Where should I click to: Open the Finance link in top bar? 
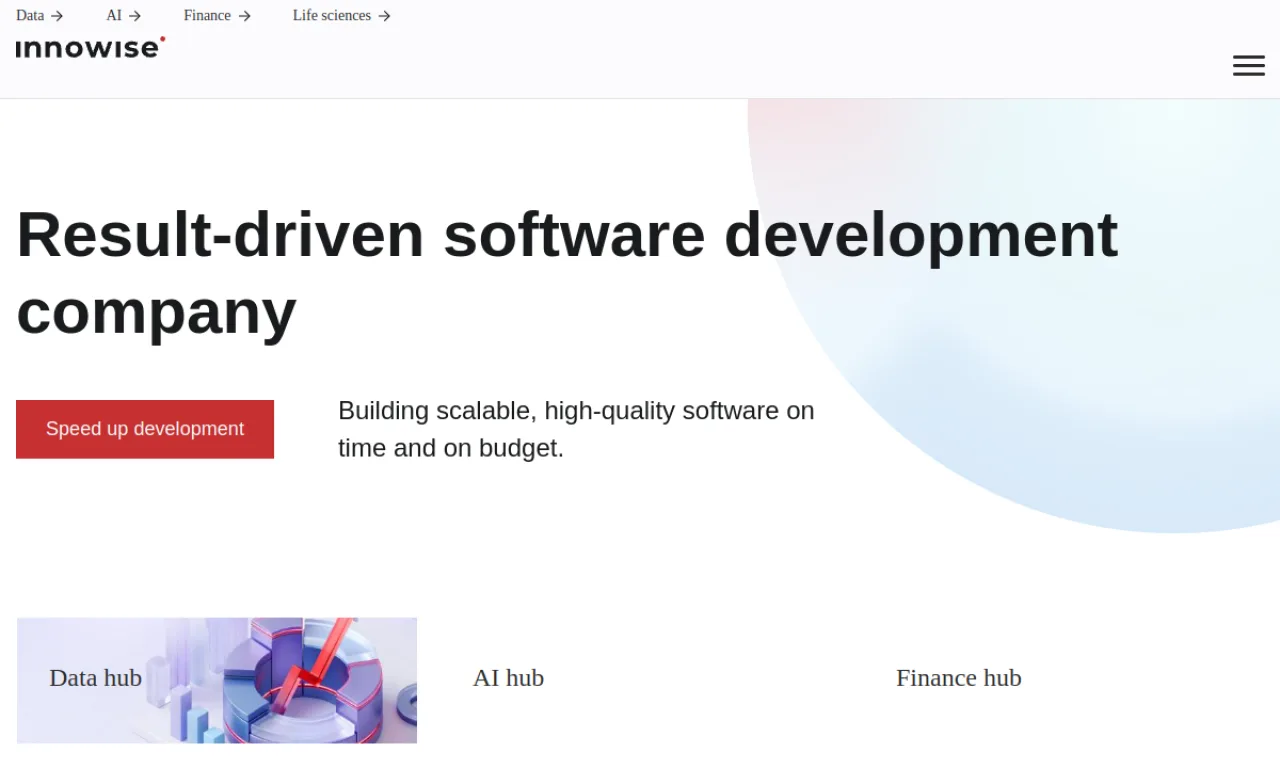(x=217, y=15)
